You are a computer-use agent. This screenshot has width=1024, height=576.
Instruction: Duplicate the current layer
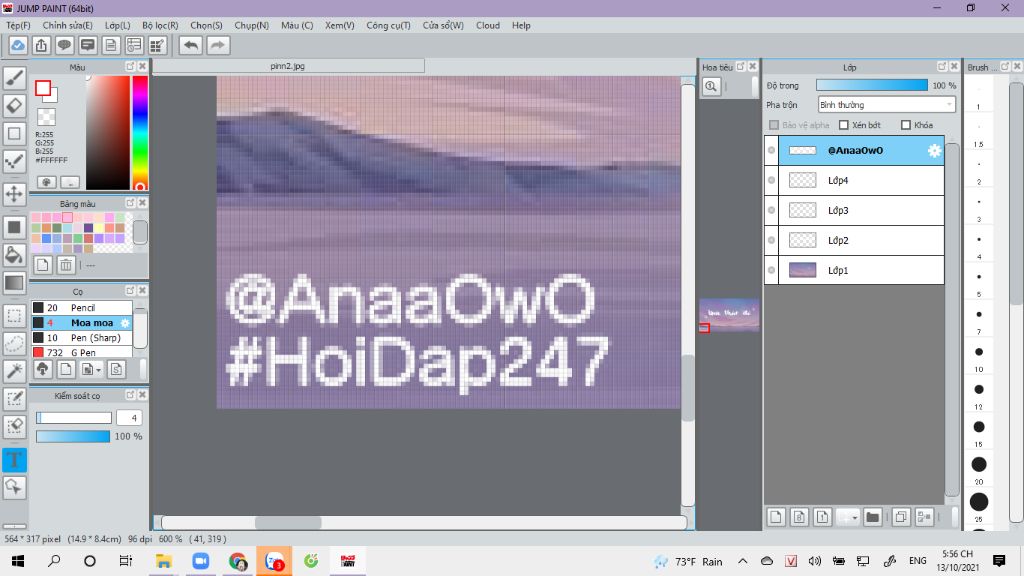coord(901,517)
